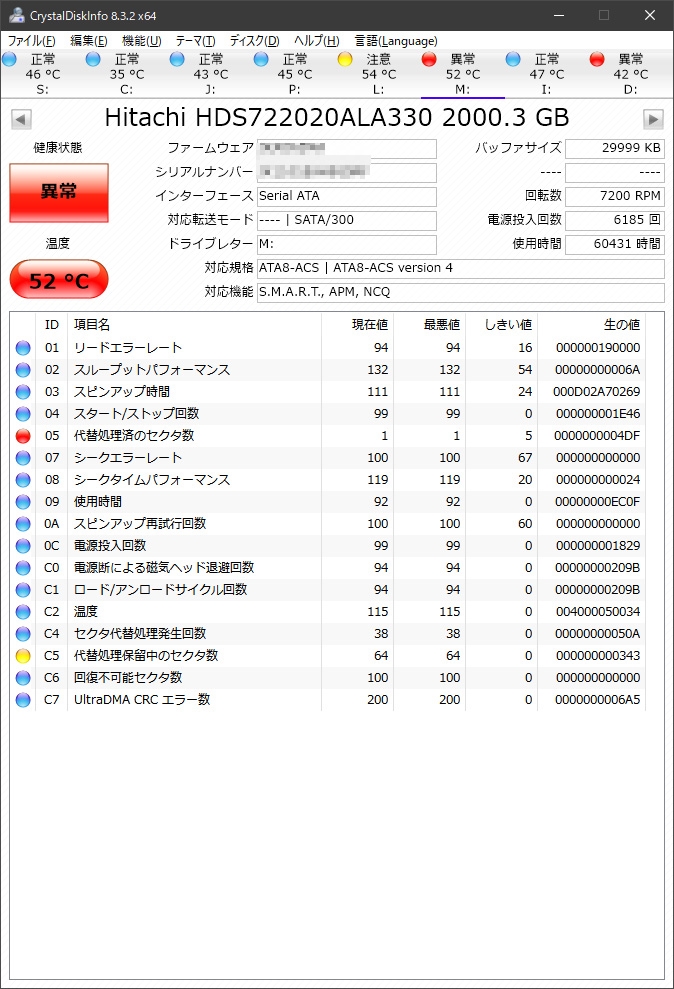Click yellow orb for C5 代替処理保留中のセクタ数
The height and width of the screenshot is (989, 674).
click(23, 656)
